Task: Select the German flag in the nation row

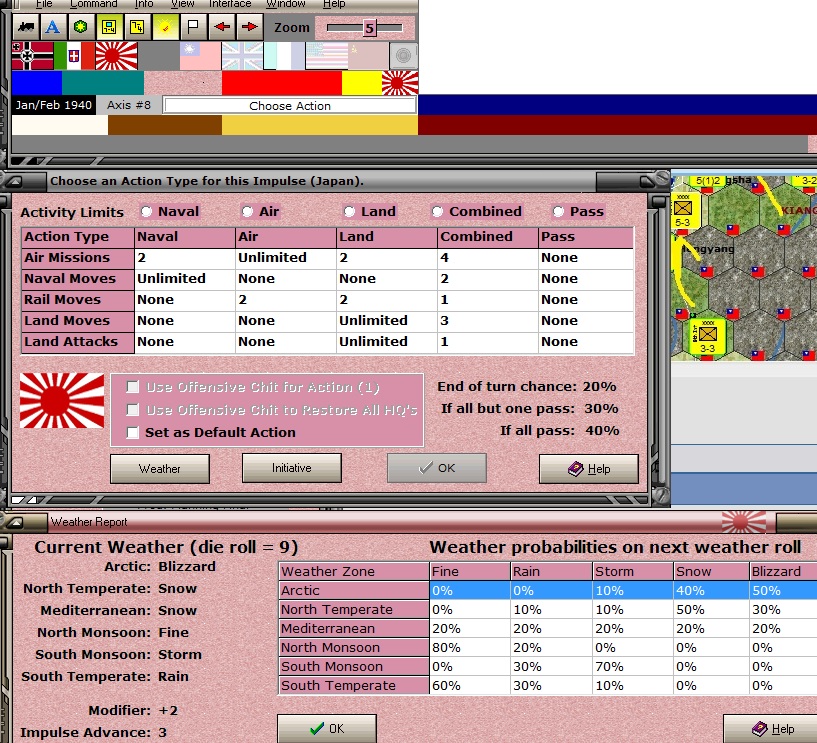Action: pyautogui.click(x=32, y=56)
